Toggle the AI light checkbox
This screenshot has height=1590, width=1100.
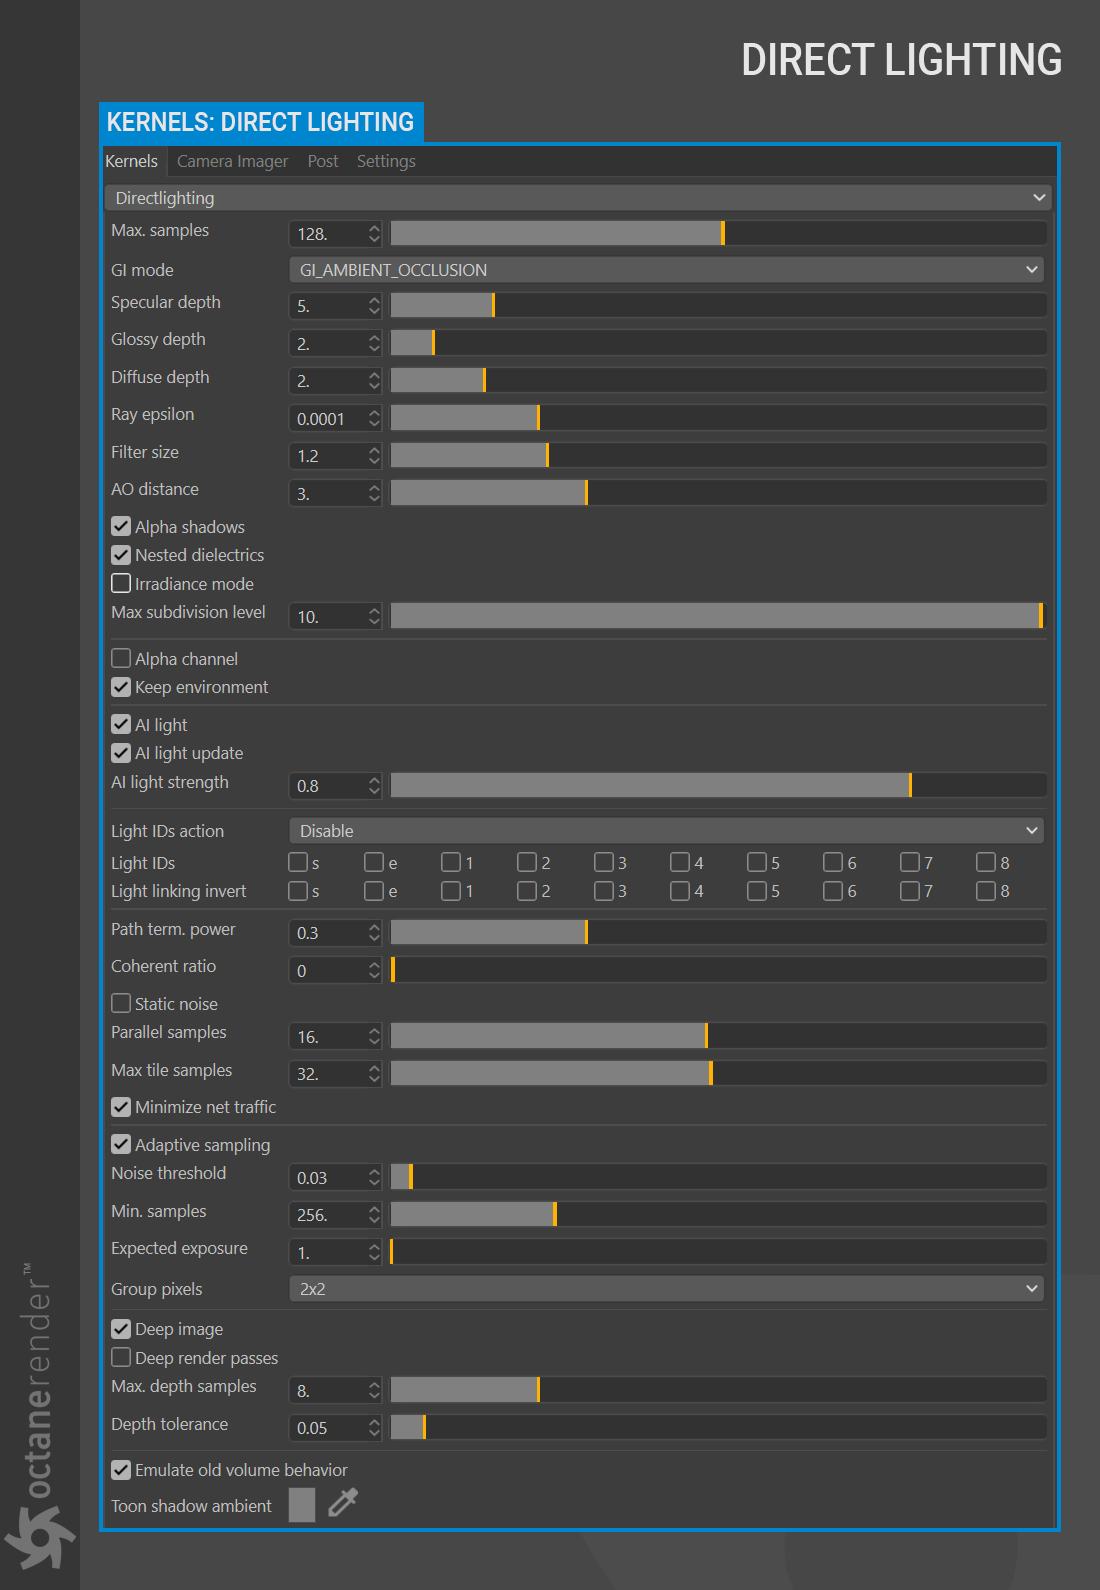click(121, 724)
